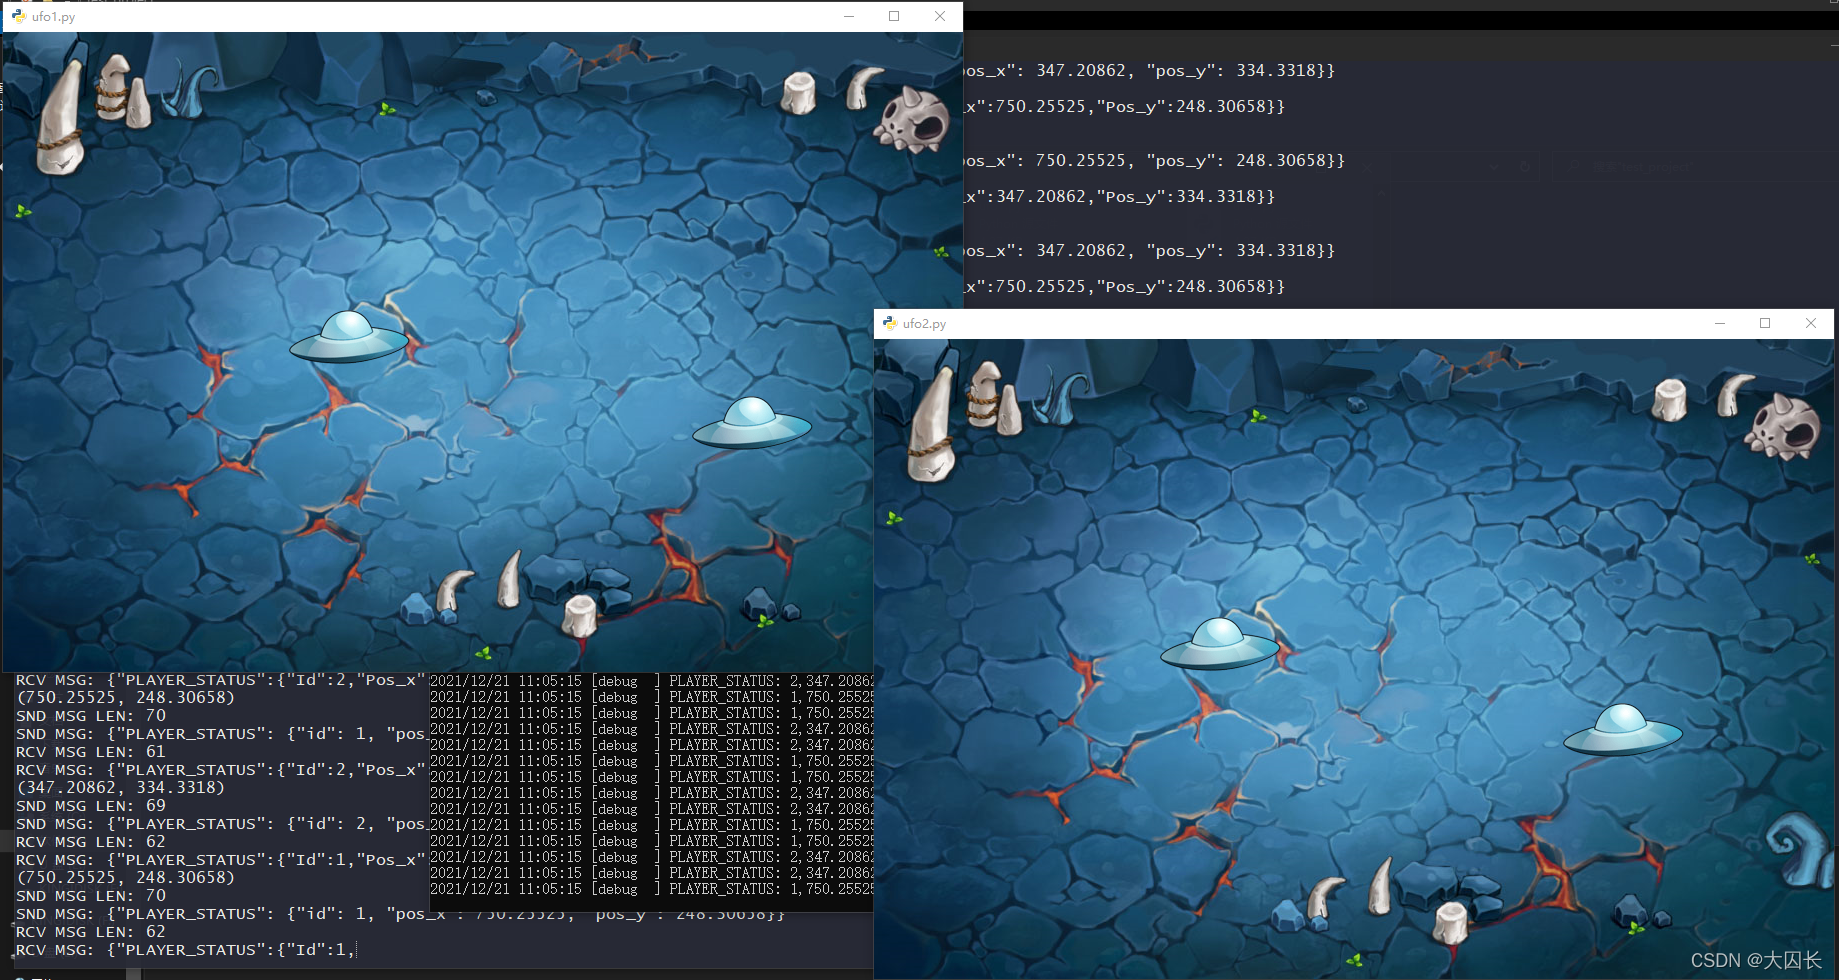Click the right UFO in ufo1.py window

(752, 423)
